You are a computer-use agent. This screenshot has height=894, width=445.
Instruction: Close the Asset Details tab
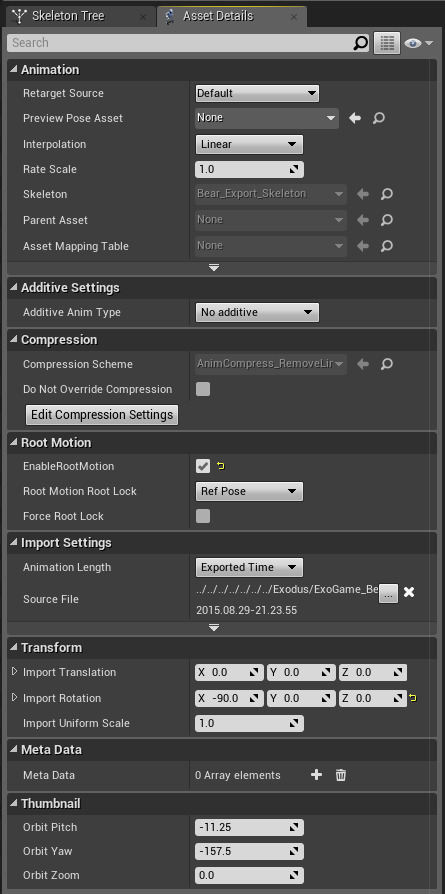point(294,17)
